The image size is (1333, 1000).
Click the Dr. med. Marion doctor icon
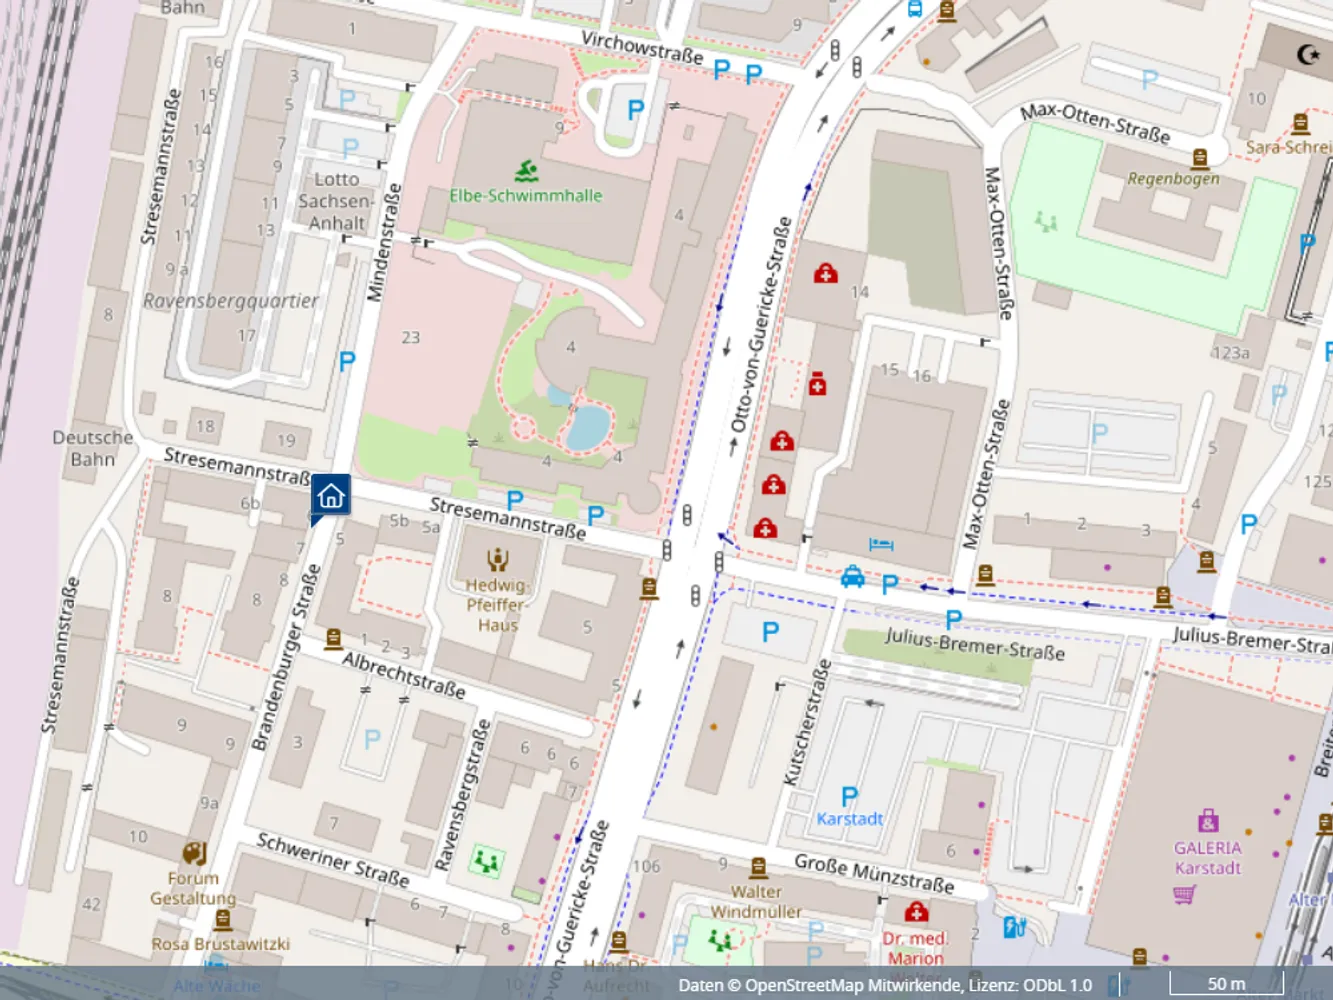pos(916,912)
